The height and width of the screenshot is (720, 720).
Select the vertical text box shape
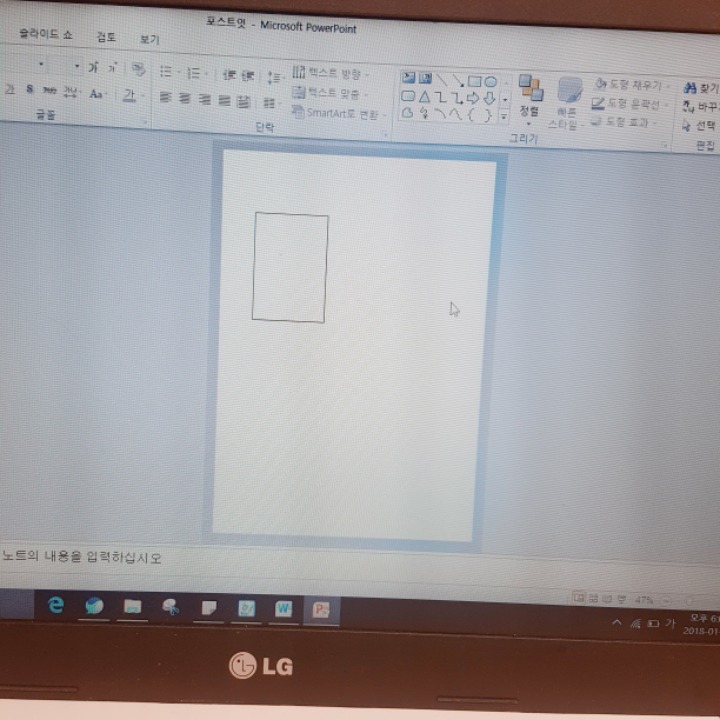click(425, 79)
